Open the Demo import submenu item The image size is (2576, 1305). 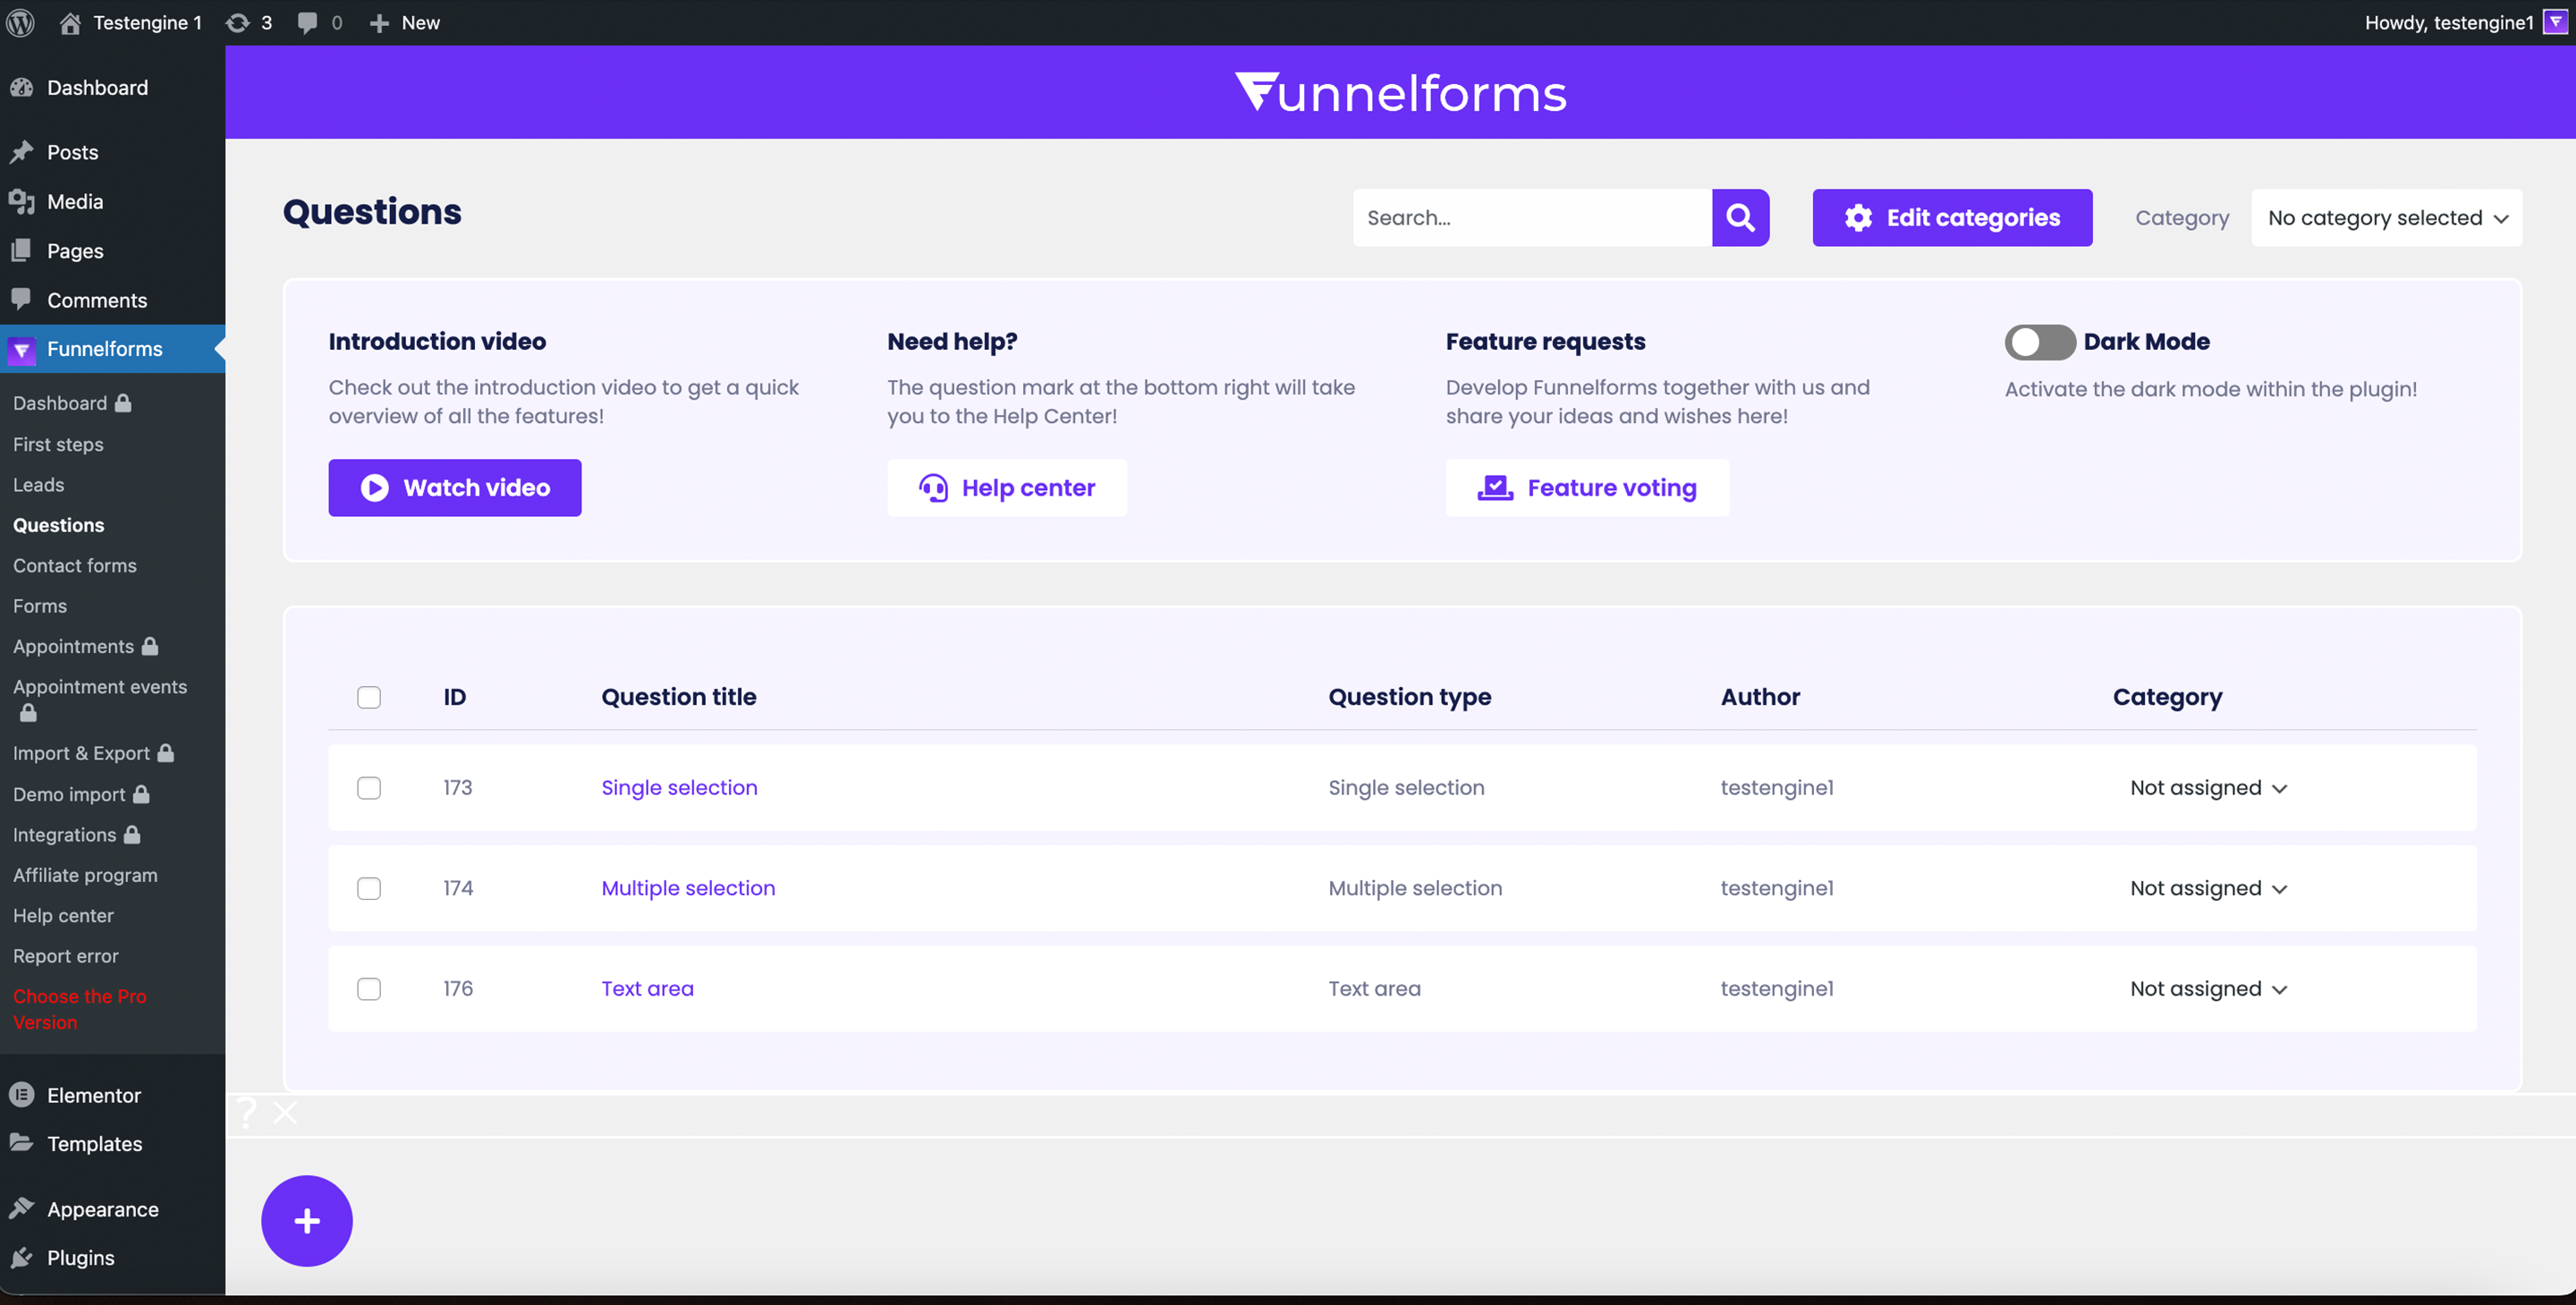[x=69, y=794]
